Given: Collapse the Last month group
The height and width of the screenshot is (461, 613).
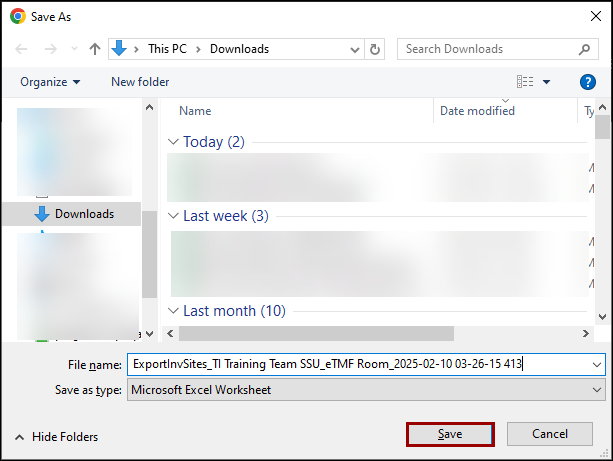Looking at the screenshot, I should click(x=173, y=311).
